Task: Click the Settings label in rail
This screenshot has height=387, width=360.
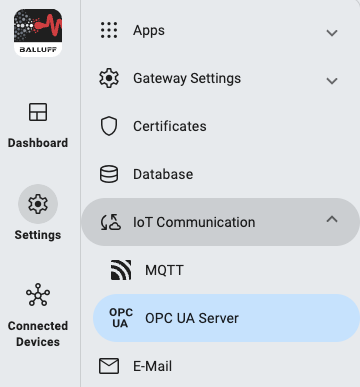Action: click(x=38, y=235)
